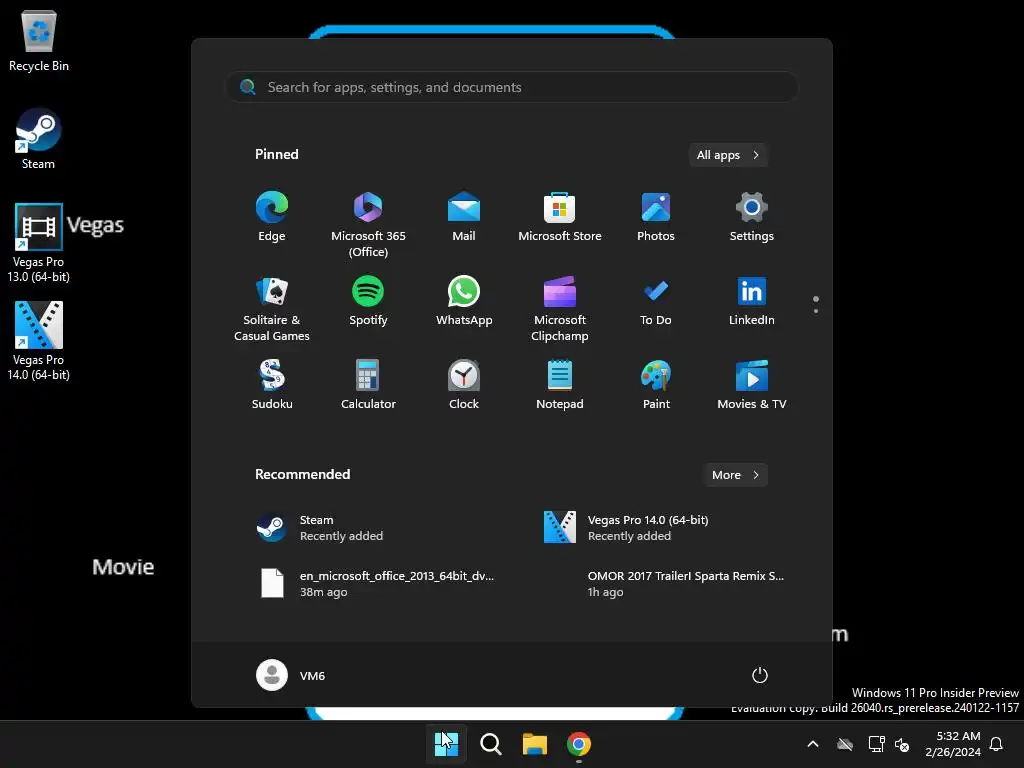This screenshot has height=768, width=1024.
Task: Open the Mail app
Action: pyautogui.click(x=464, y=217)
